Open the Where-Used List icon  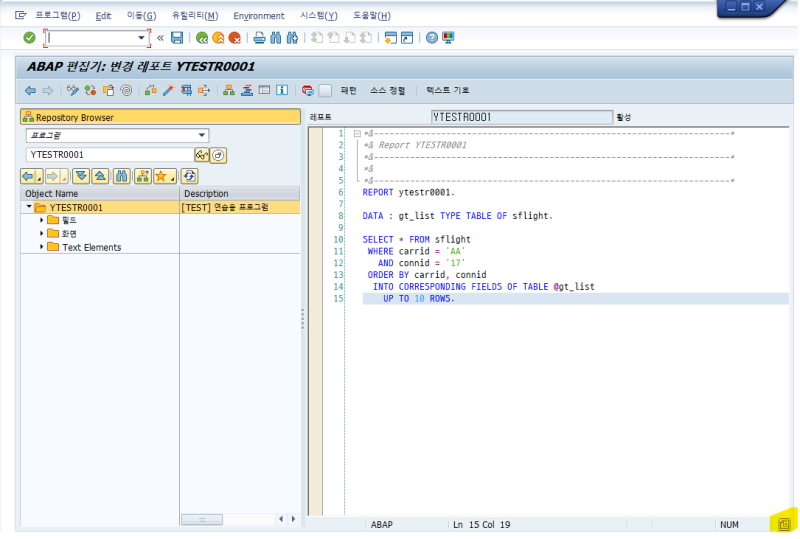tap(204, 91)
